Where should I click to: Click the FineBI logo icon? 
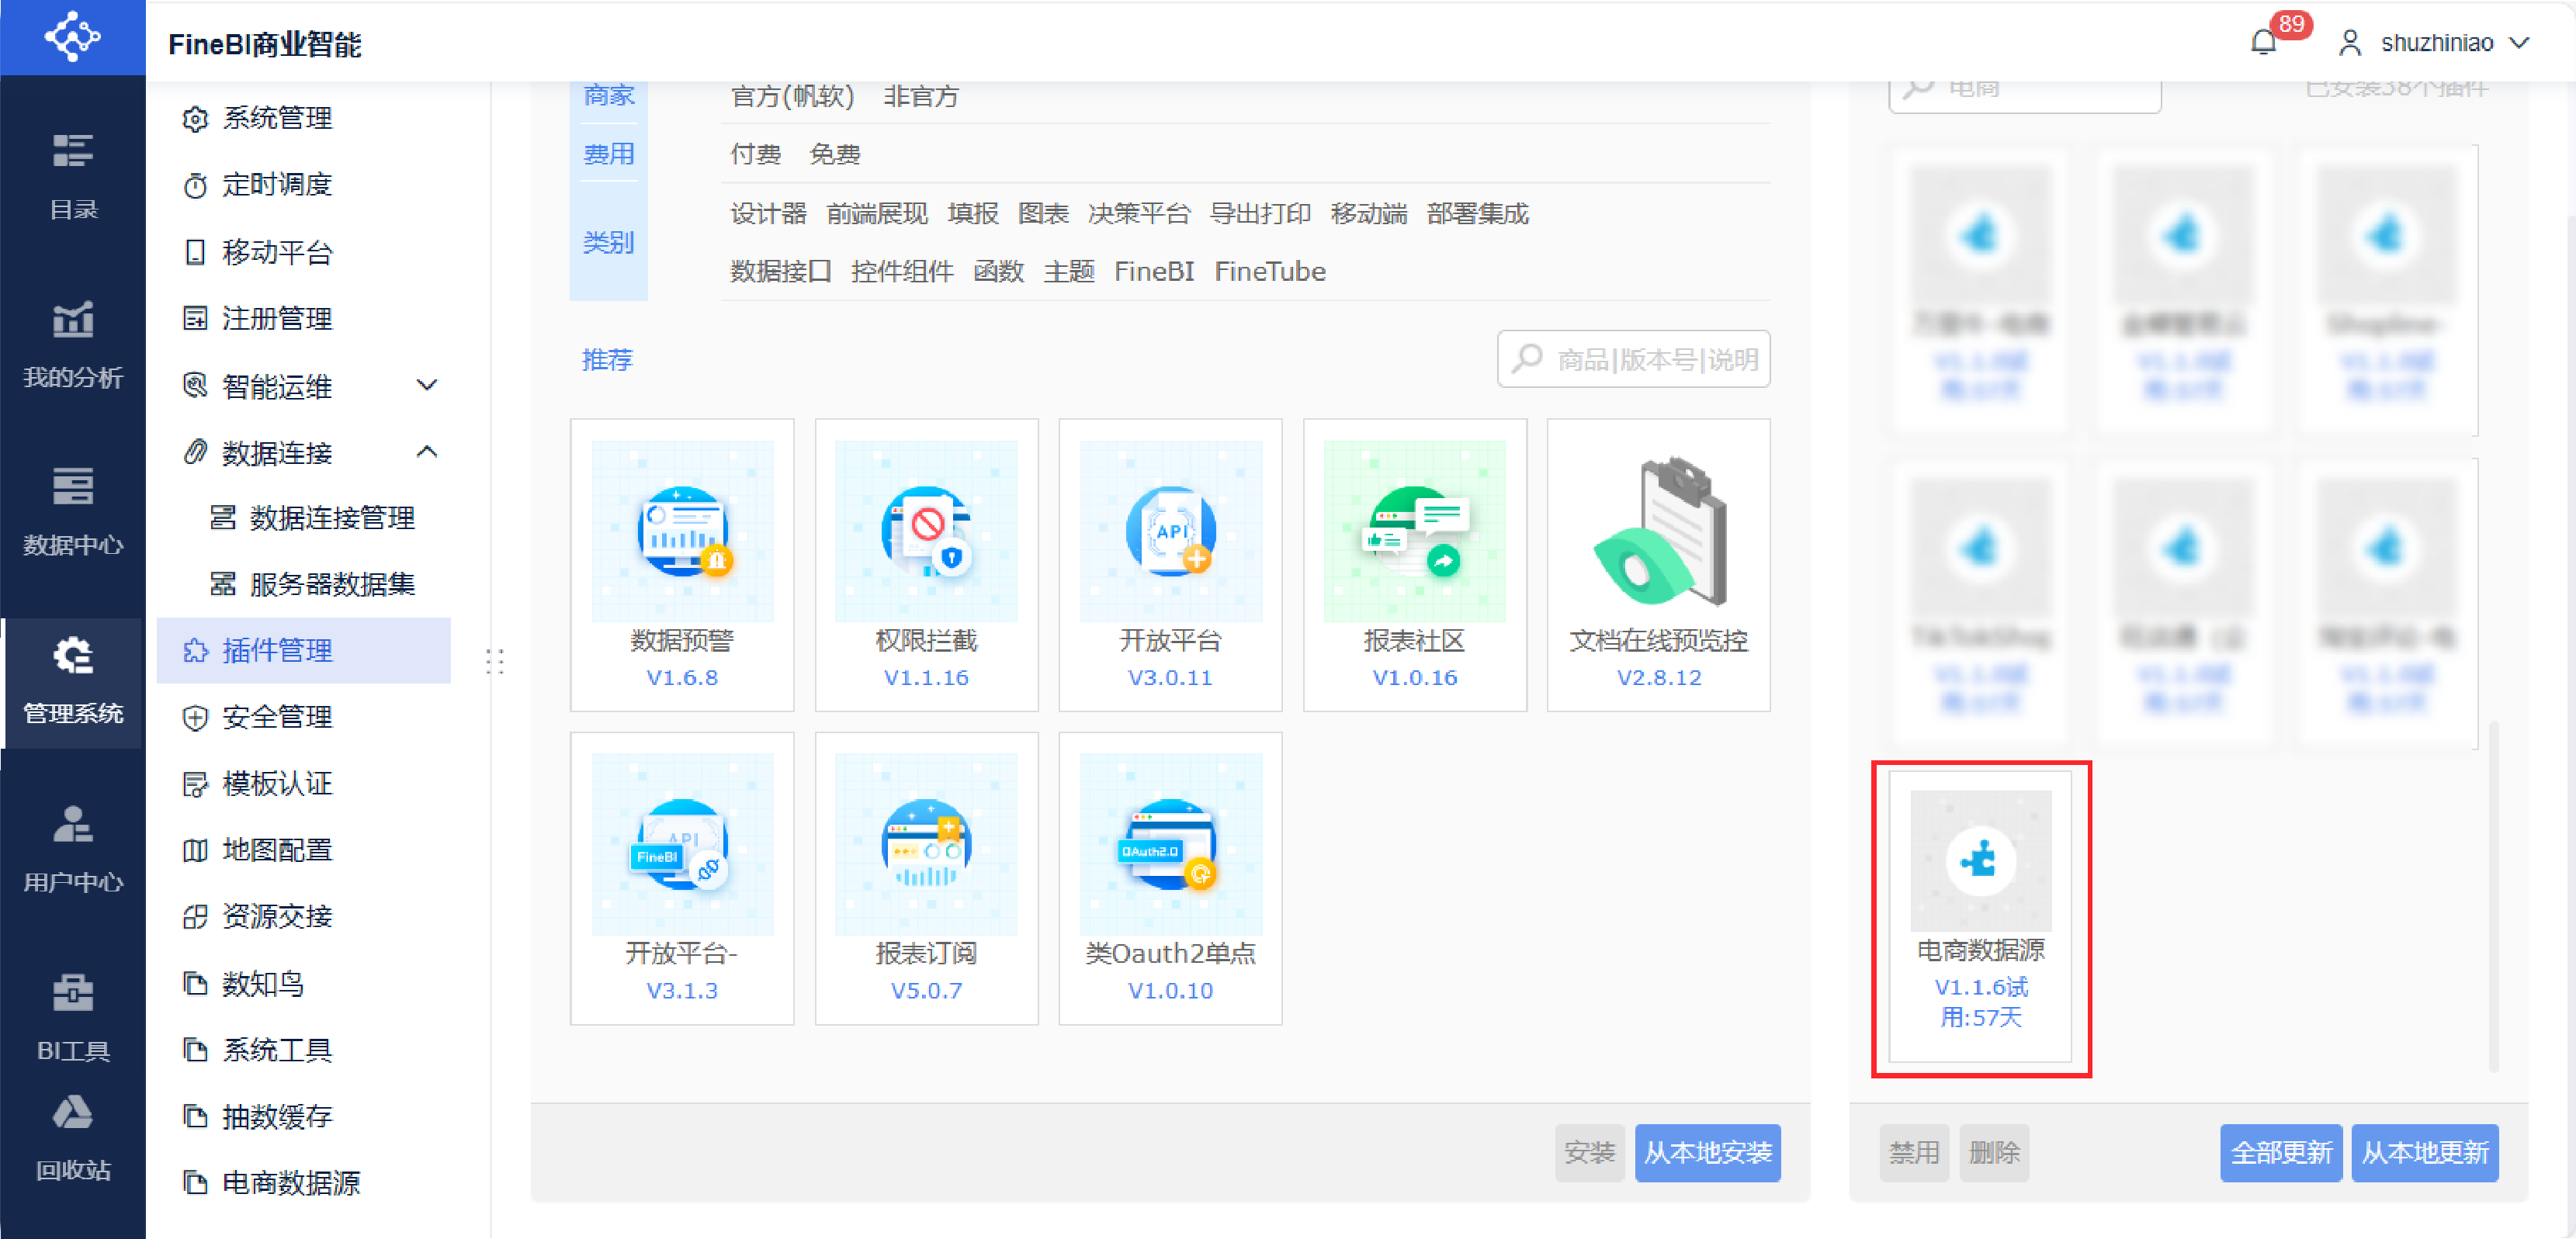click(73, 37)
